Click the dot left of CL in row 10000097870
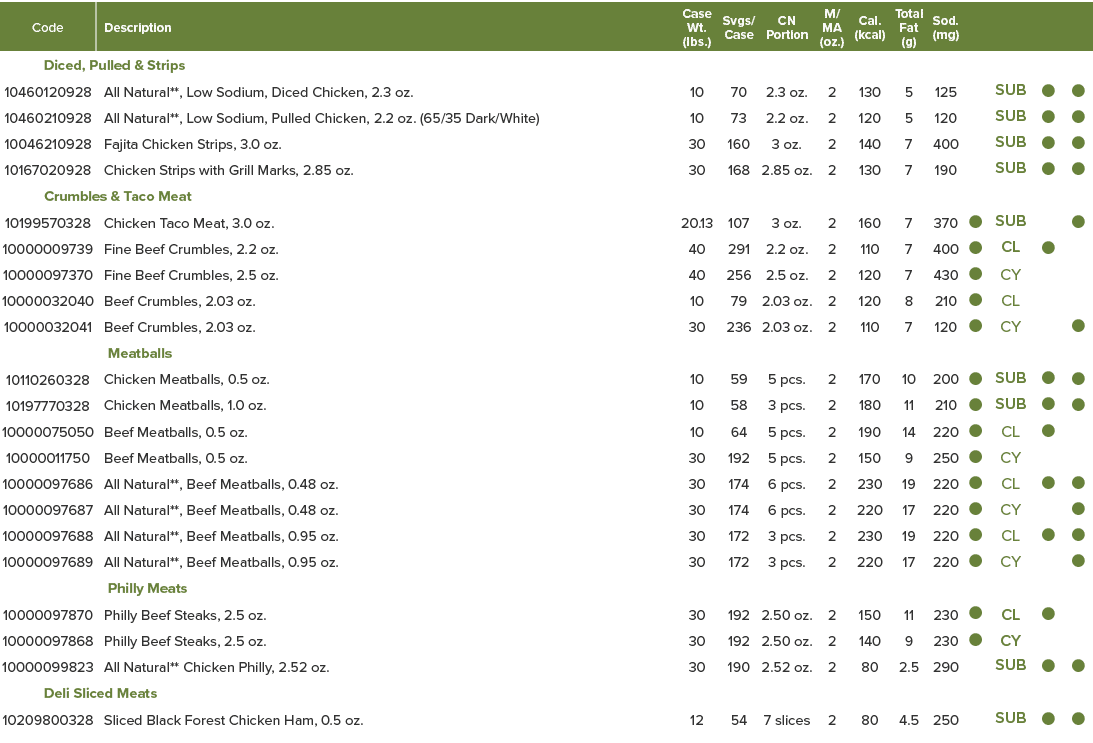This screenshot has width=1093, height=743. pos(975,614)
